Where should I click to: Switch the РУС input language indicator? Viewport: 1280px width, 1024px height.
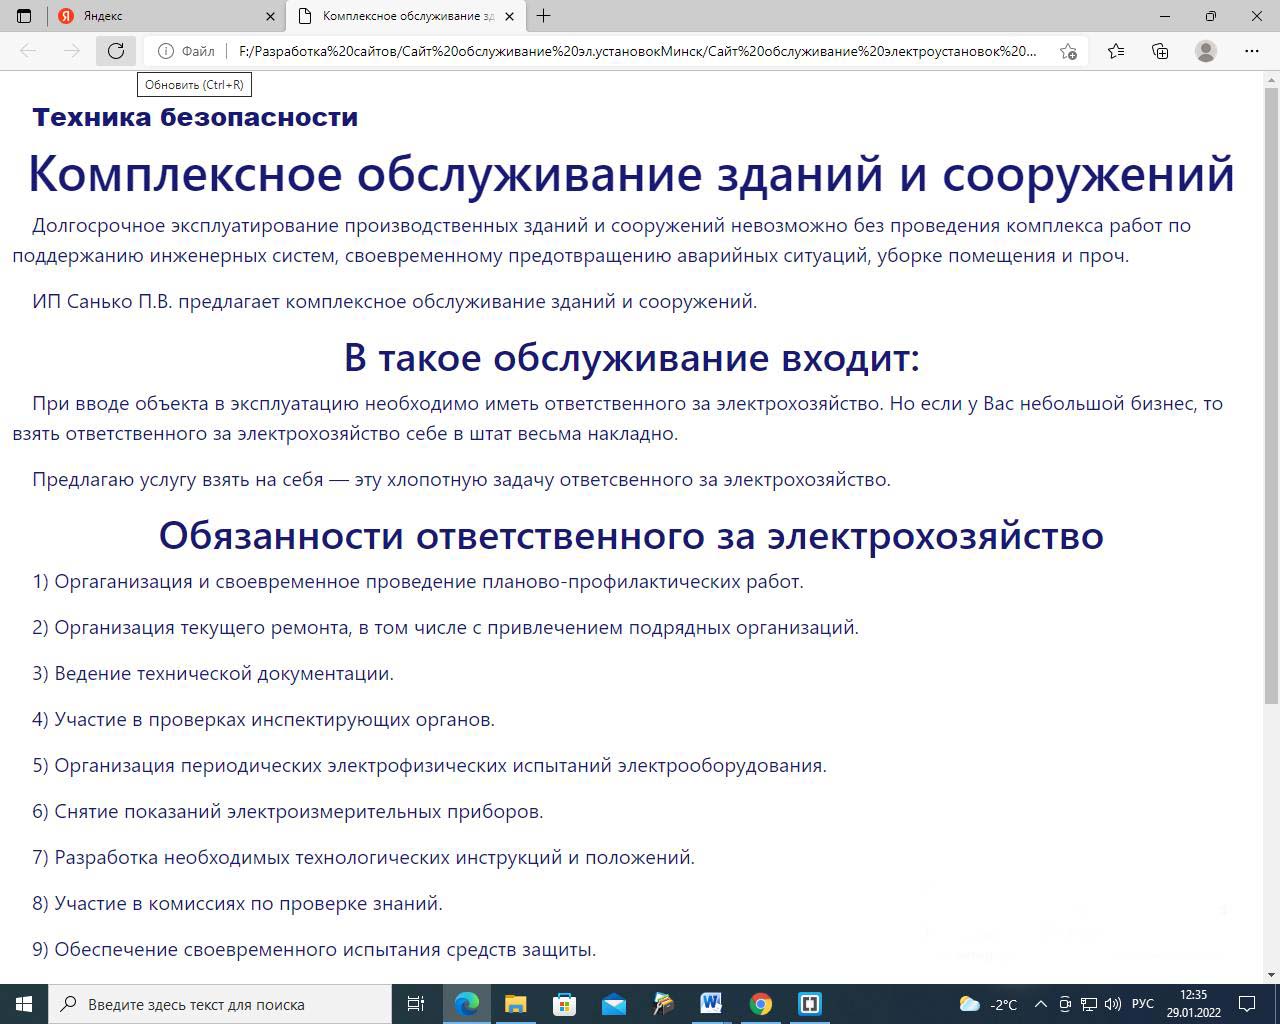(x=1142, y=1004)
